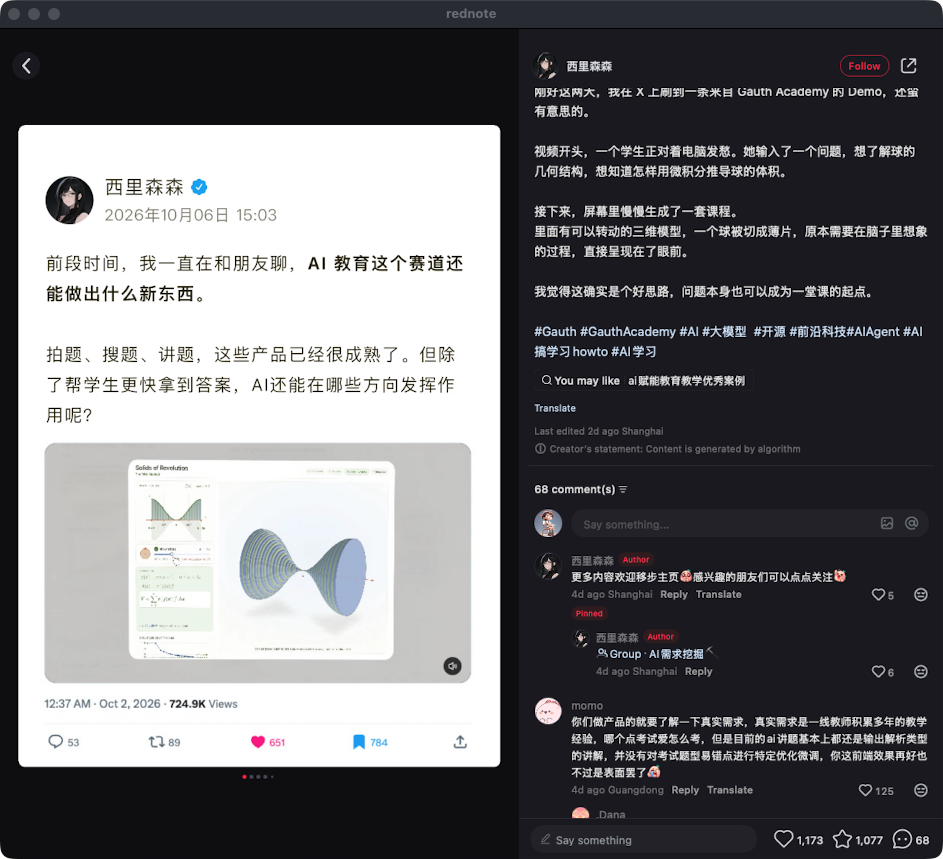The image size is (943, 859).
Task: Open the embedded Solids of Revolution video
Action: pos(257,563)
